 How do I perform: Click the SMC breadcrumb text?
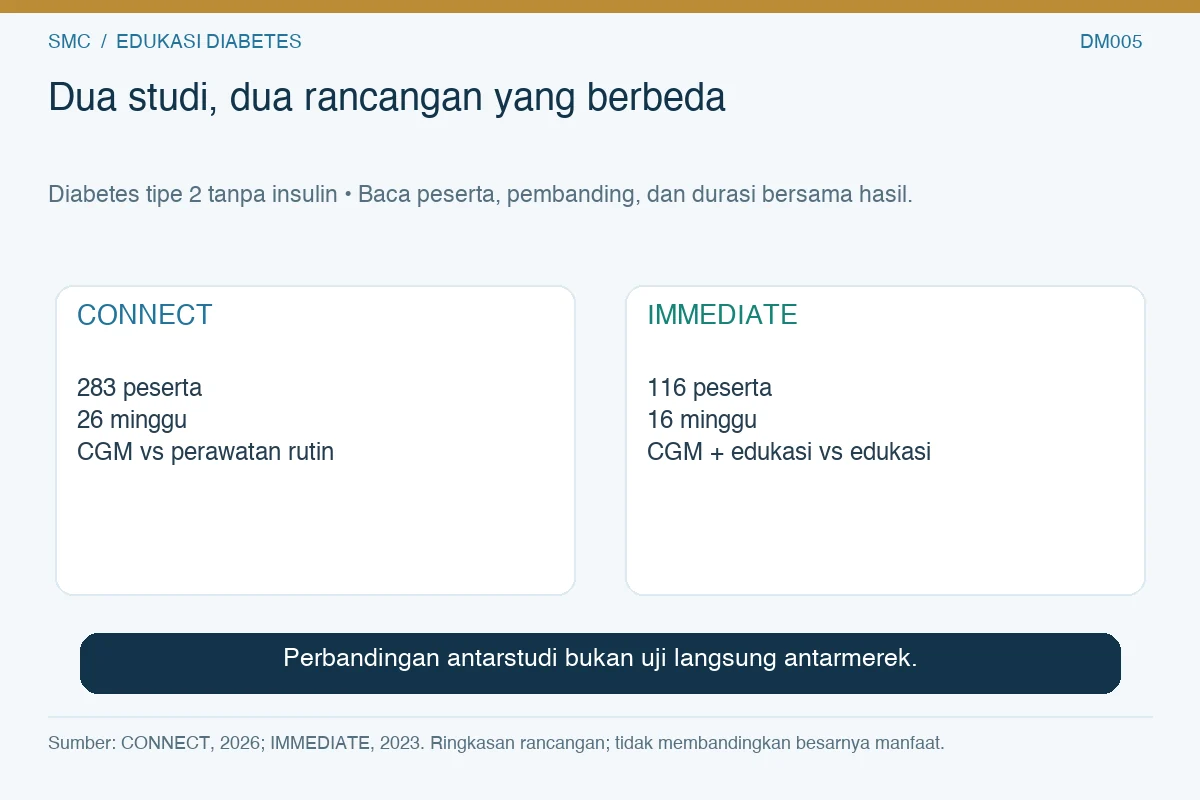[x=69, y=42]
